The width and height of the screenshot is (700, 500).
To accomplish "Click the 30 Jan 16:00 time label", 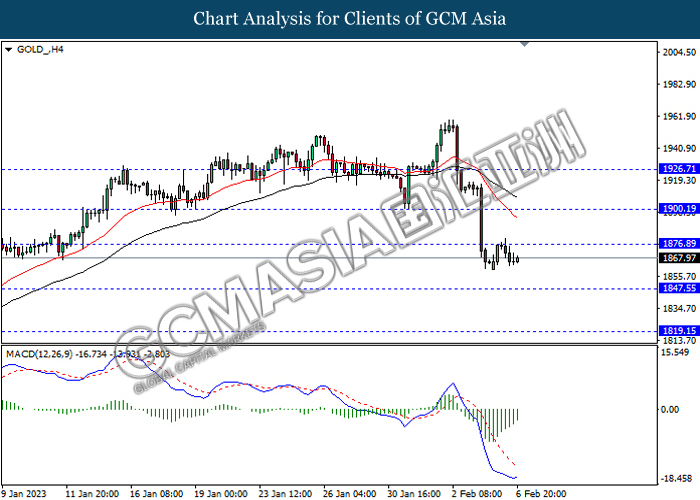I will [x=414, y=493].
